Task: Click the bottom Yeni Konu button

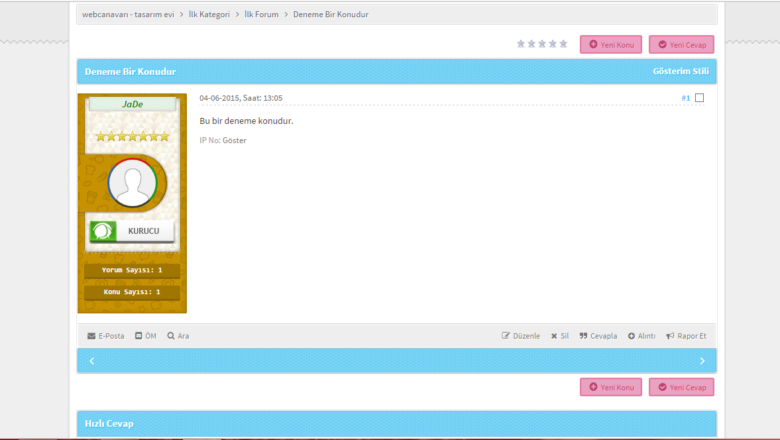Action: point(611,387)
